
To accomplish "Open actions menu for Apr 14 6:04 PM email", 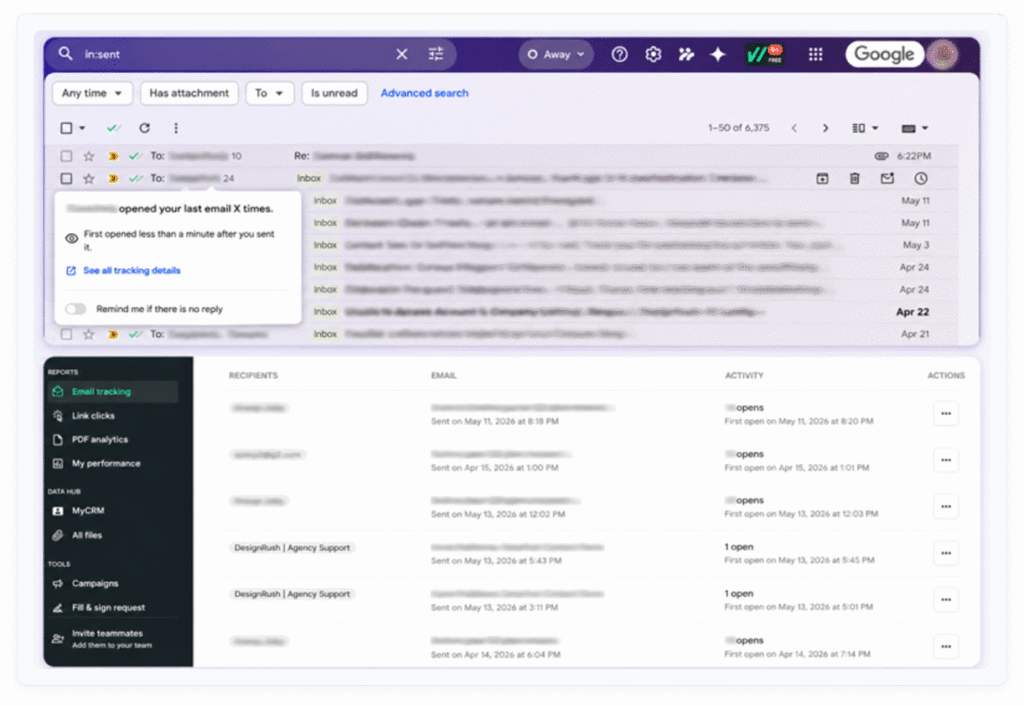I will tap(946, 647).
